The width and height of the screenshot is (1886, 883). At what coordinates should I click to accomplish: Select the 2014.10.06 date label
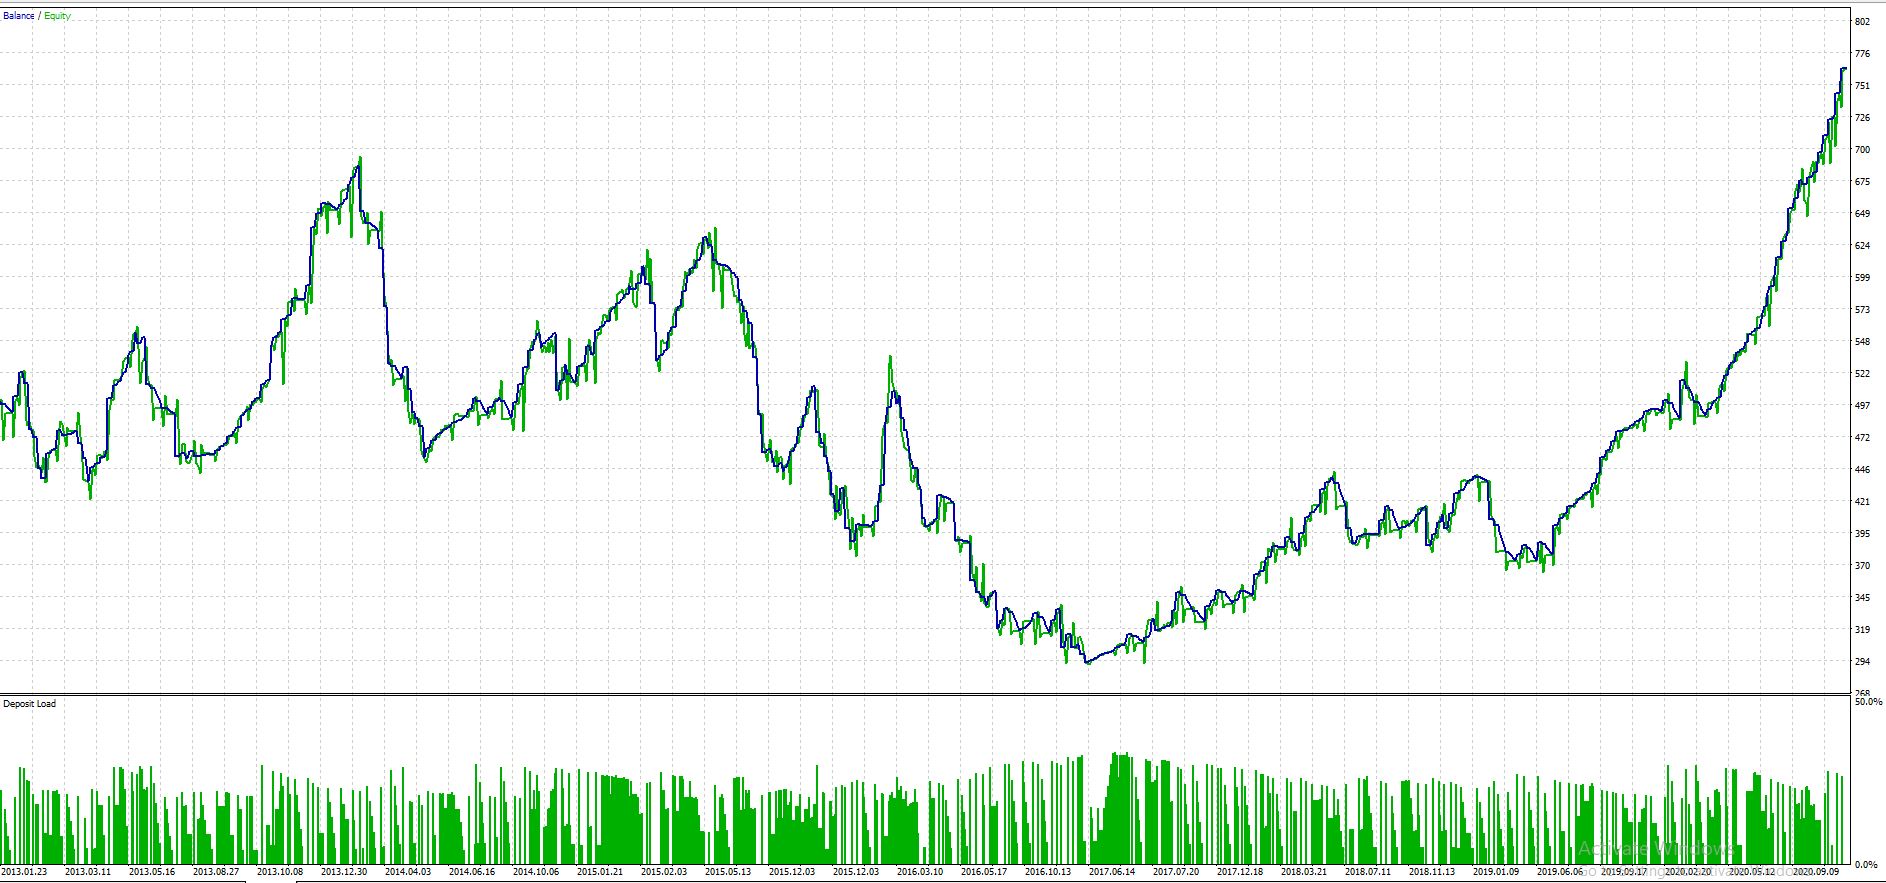(x=536, y=872)
